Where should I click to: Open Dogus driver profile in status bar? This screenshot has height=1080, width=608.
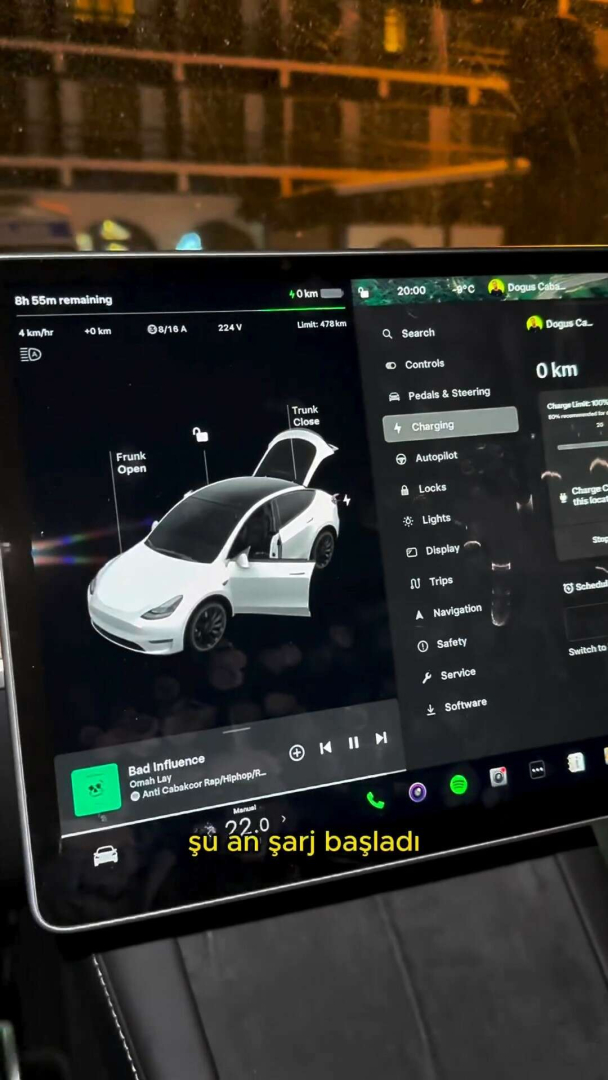coord(527,288)
